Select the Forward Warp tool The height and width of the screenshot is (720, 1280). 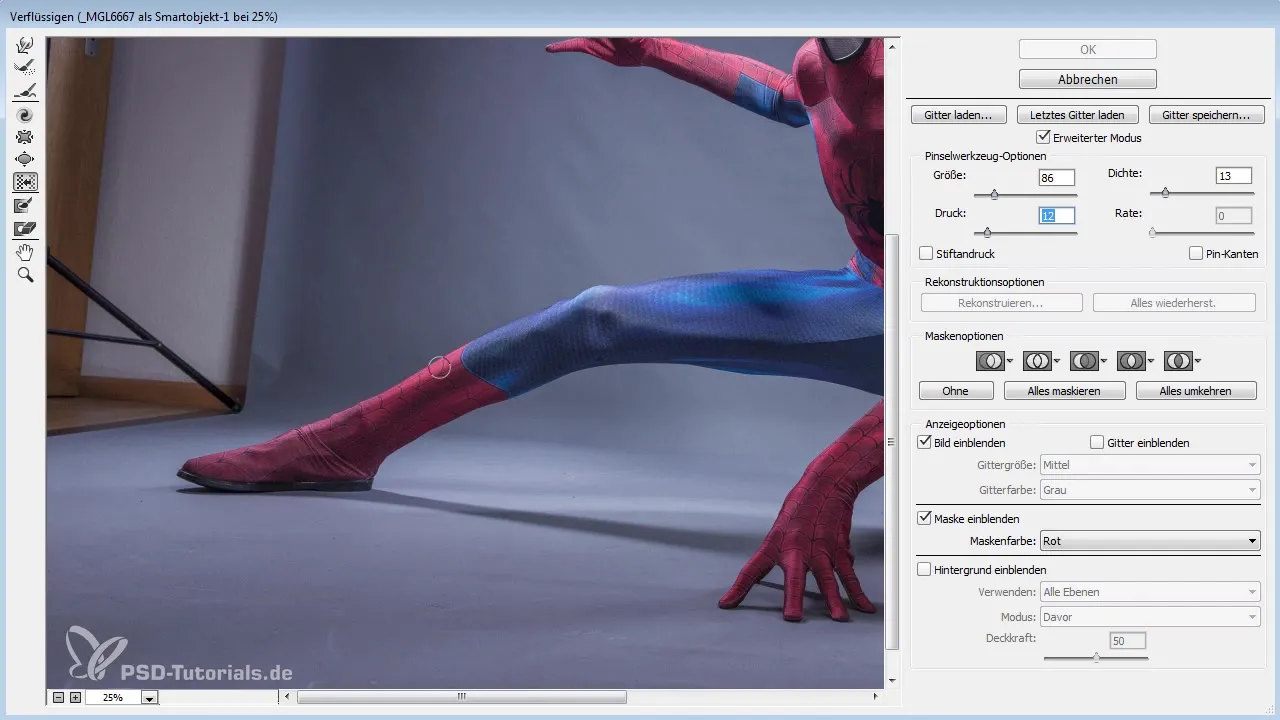26,44
